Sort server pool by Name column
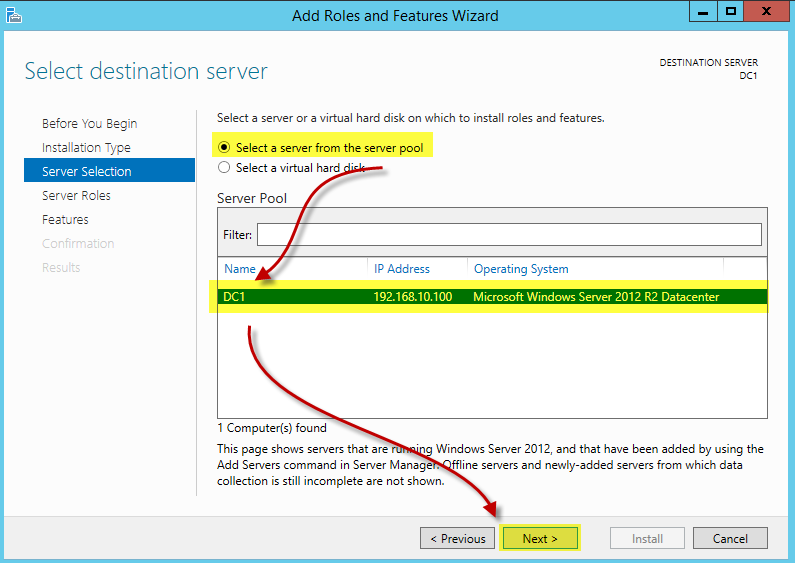Screen dimensions: 795x563 (240, 269)
